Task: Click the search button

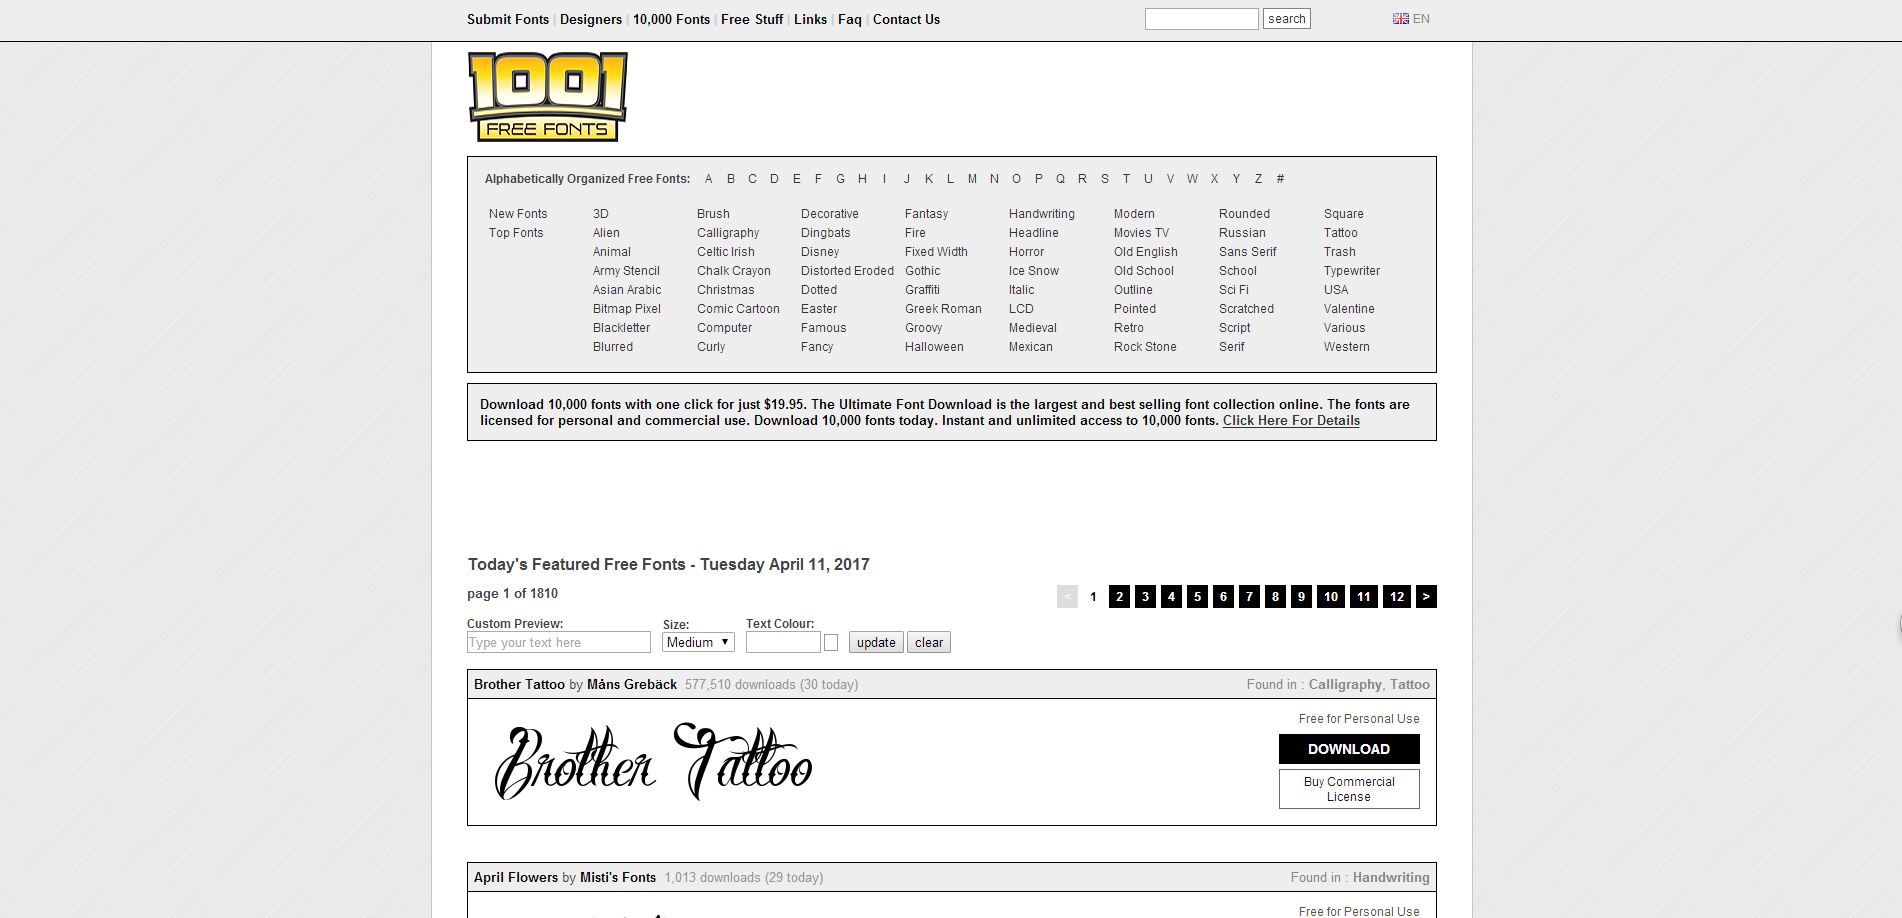Action: (x=1286, y=19)
